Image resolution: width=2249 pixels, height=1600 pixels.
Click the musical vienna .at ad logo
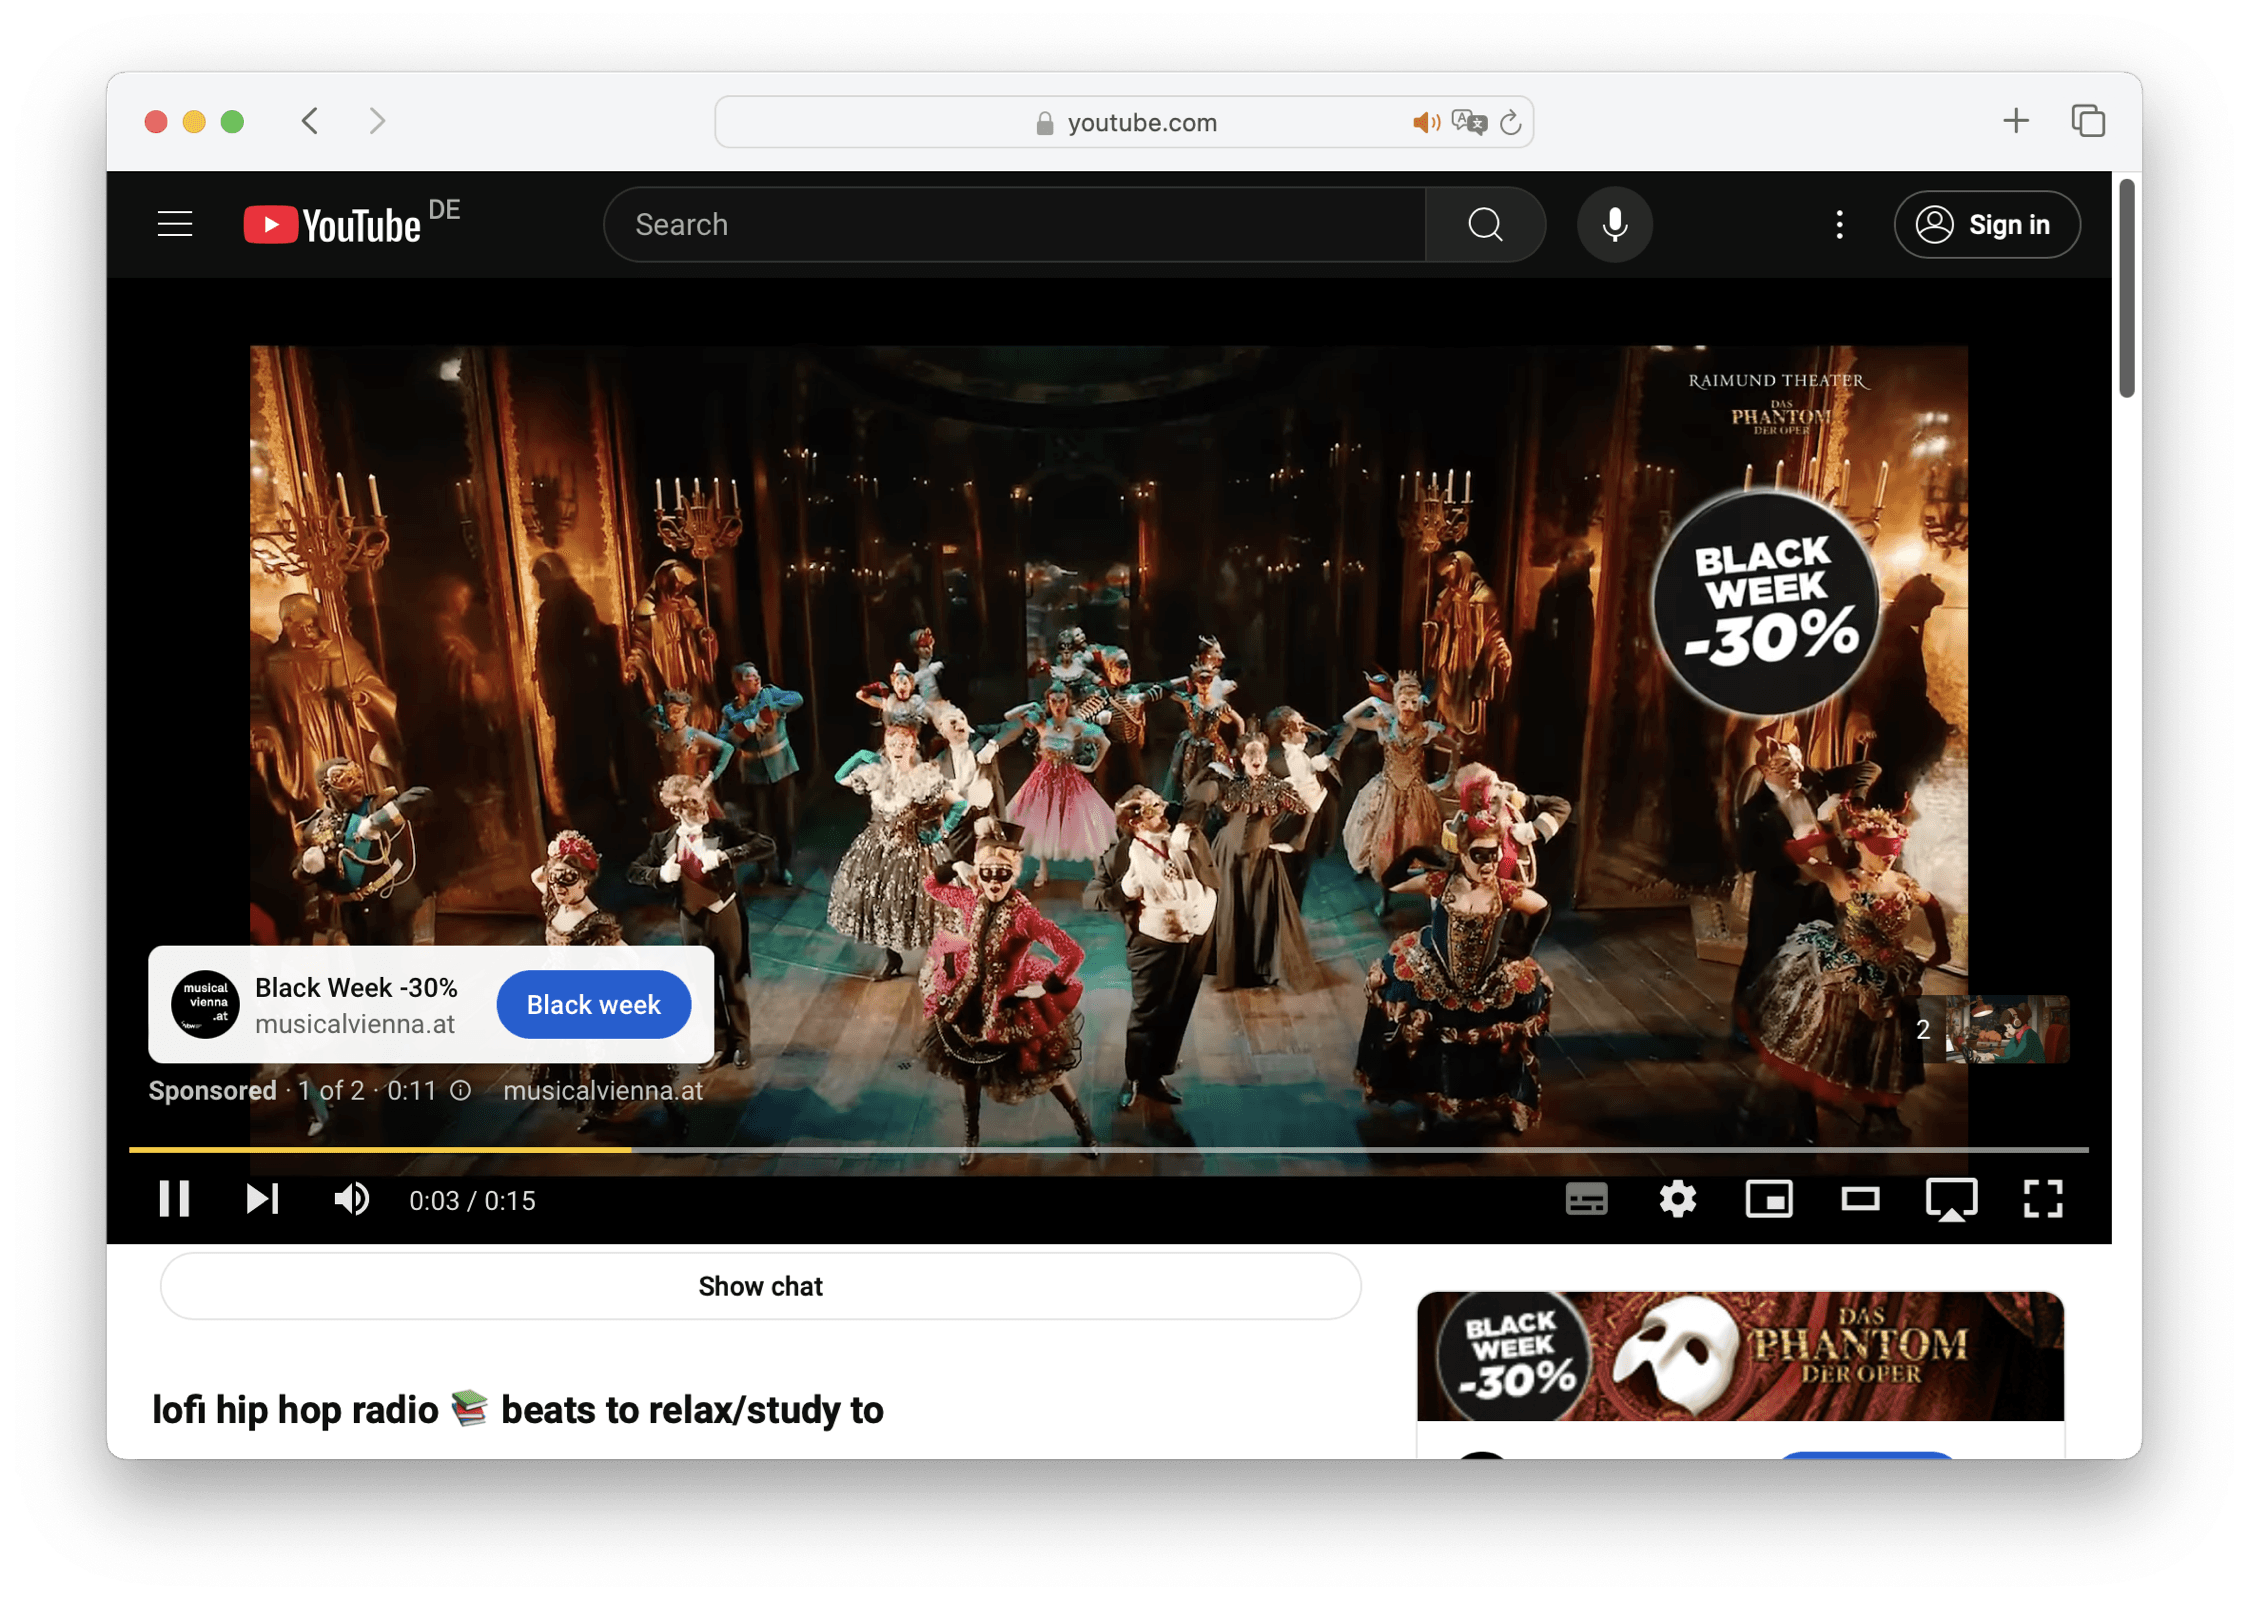205,1004
